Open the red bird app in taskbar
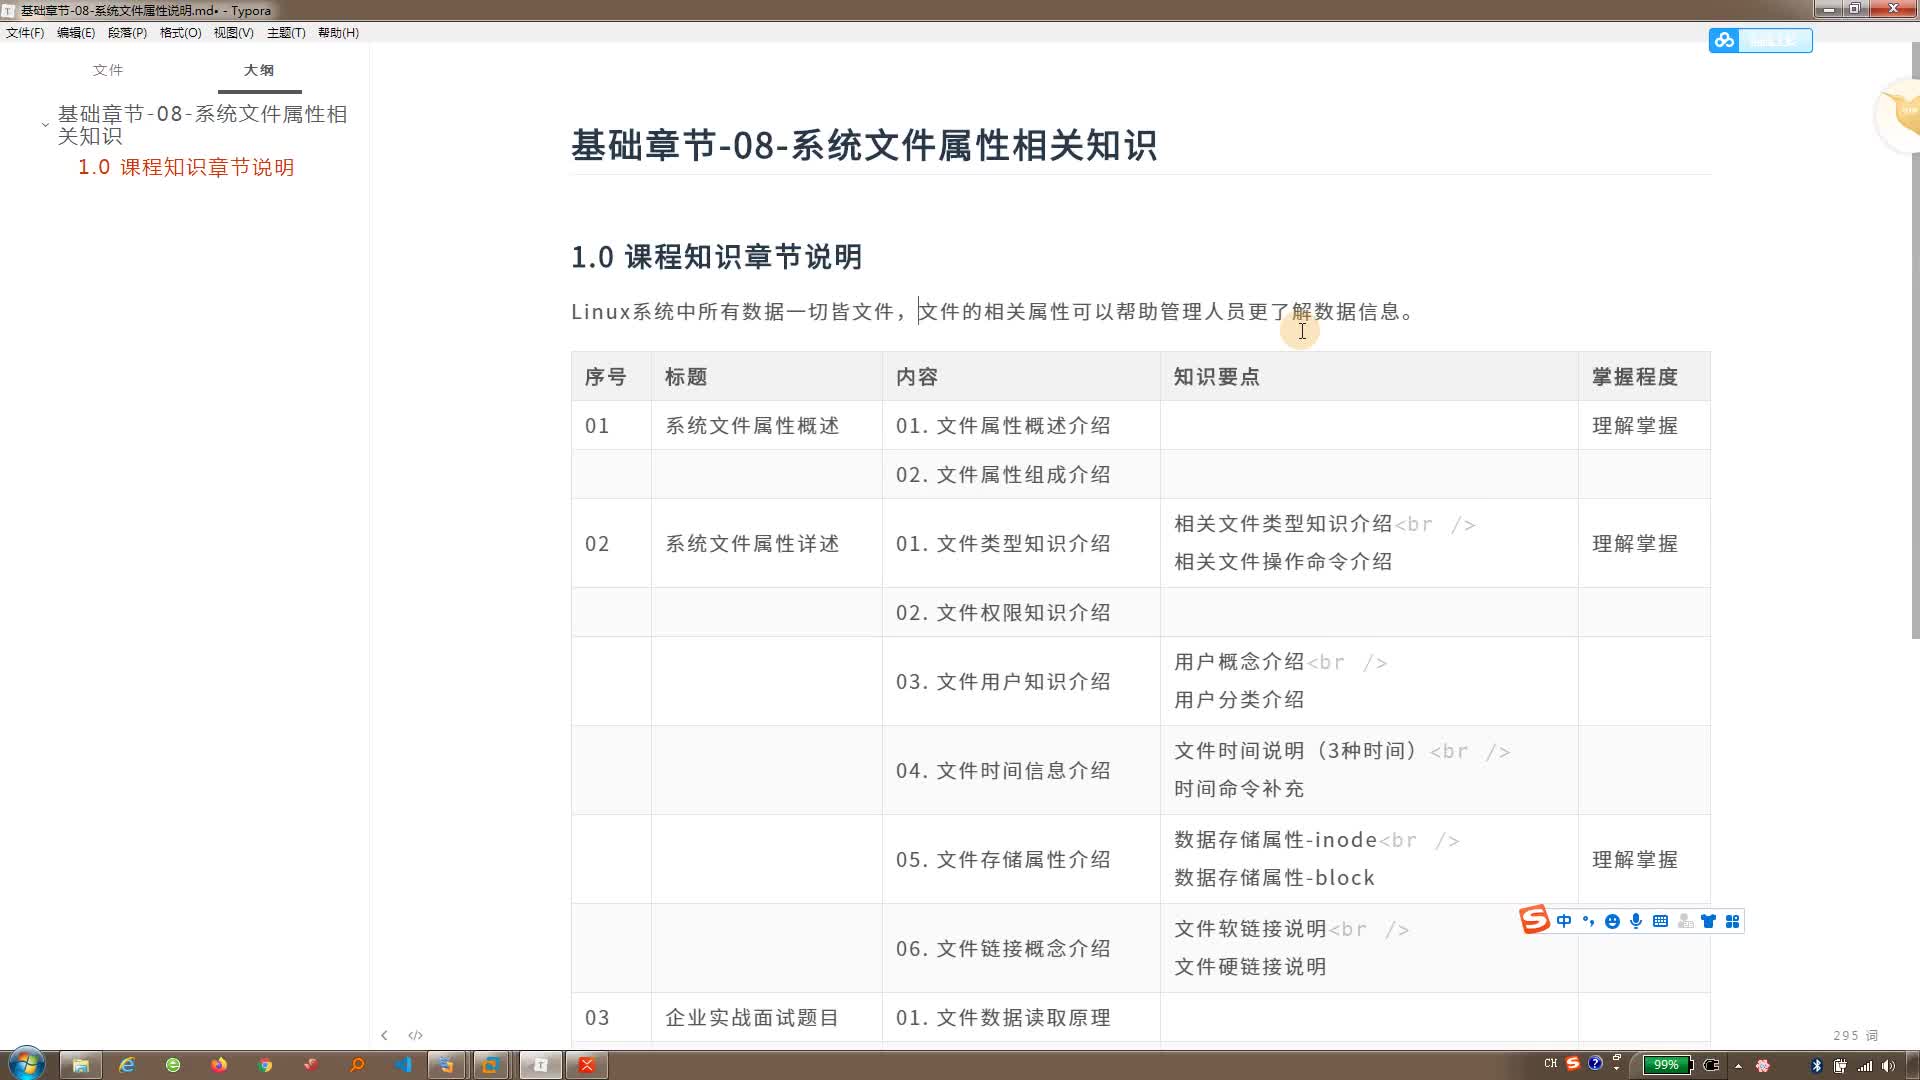This screenshot has height=1080, width=1920. coord(311,1065)
